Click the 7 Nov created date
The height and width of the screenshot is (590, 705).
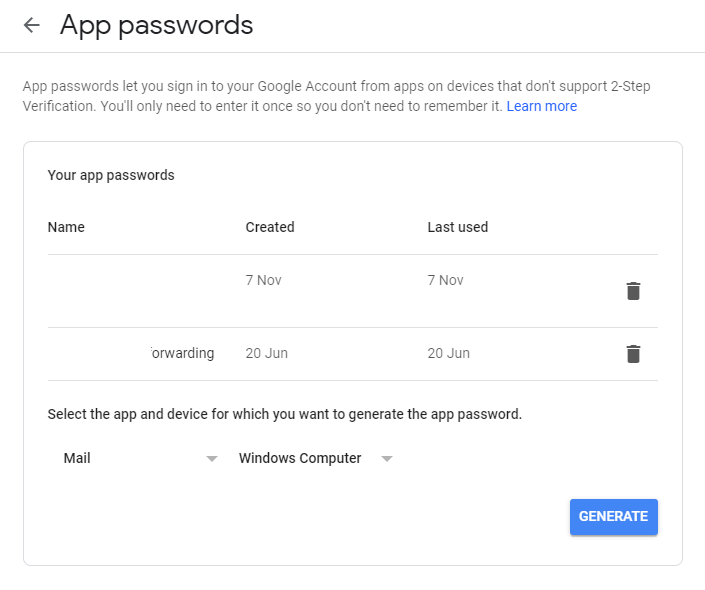pos(263,280)
